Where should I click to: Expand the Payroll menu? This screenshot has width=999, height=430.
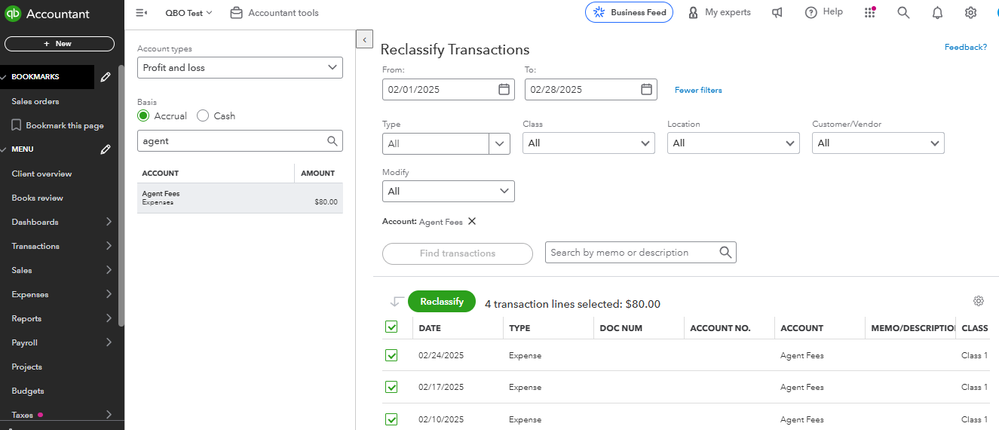(61, 343)
